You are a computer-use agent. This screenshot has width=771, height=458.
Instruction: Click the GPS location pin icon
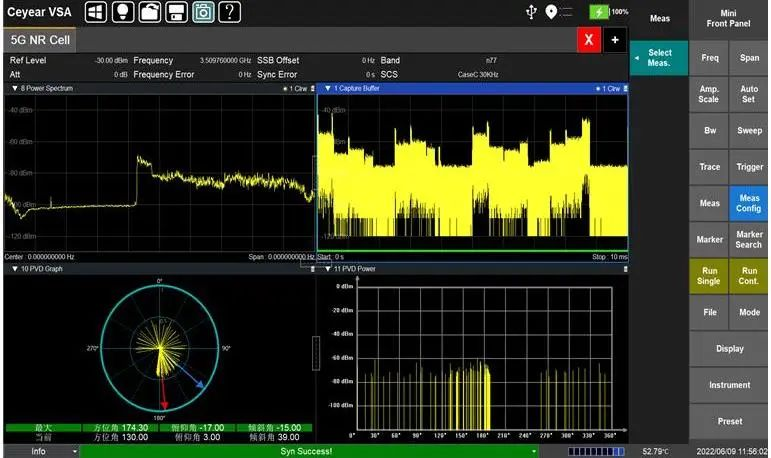[x=551, y=12]
